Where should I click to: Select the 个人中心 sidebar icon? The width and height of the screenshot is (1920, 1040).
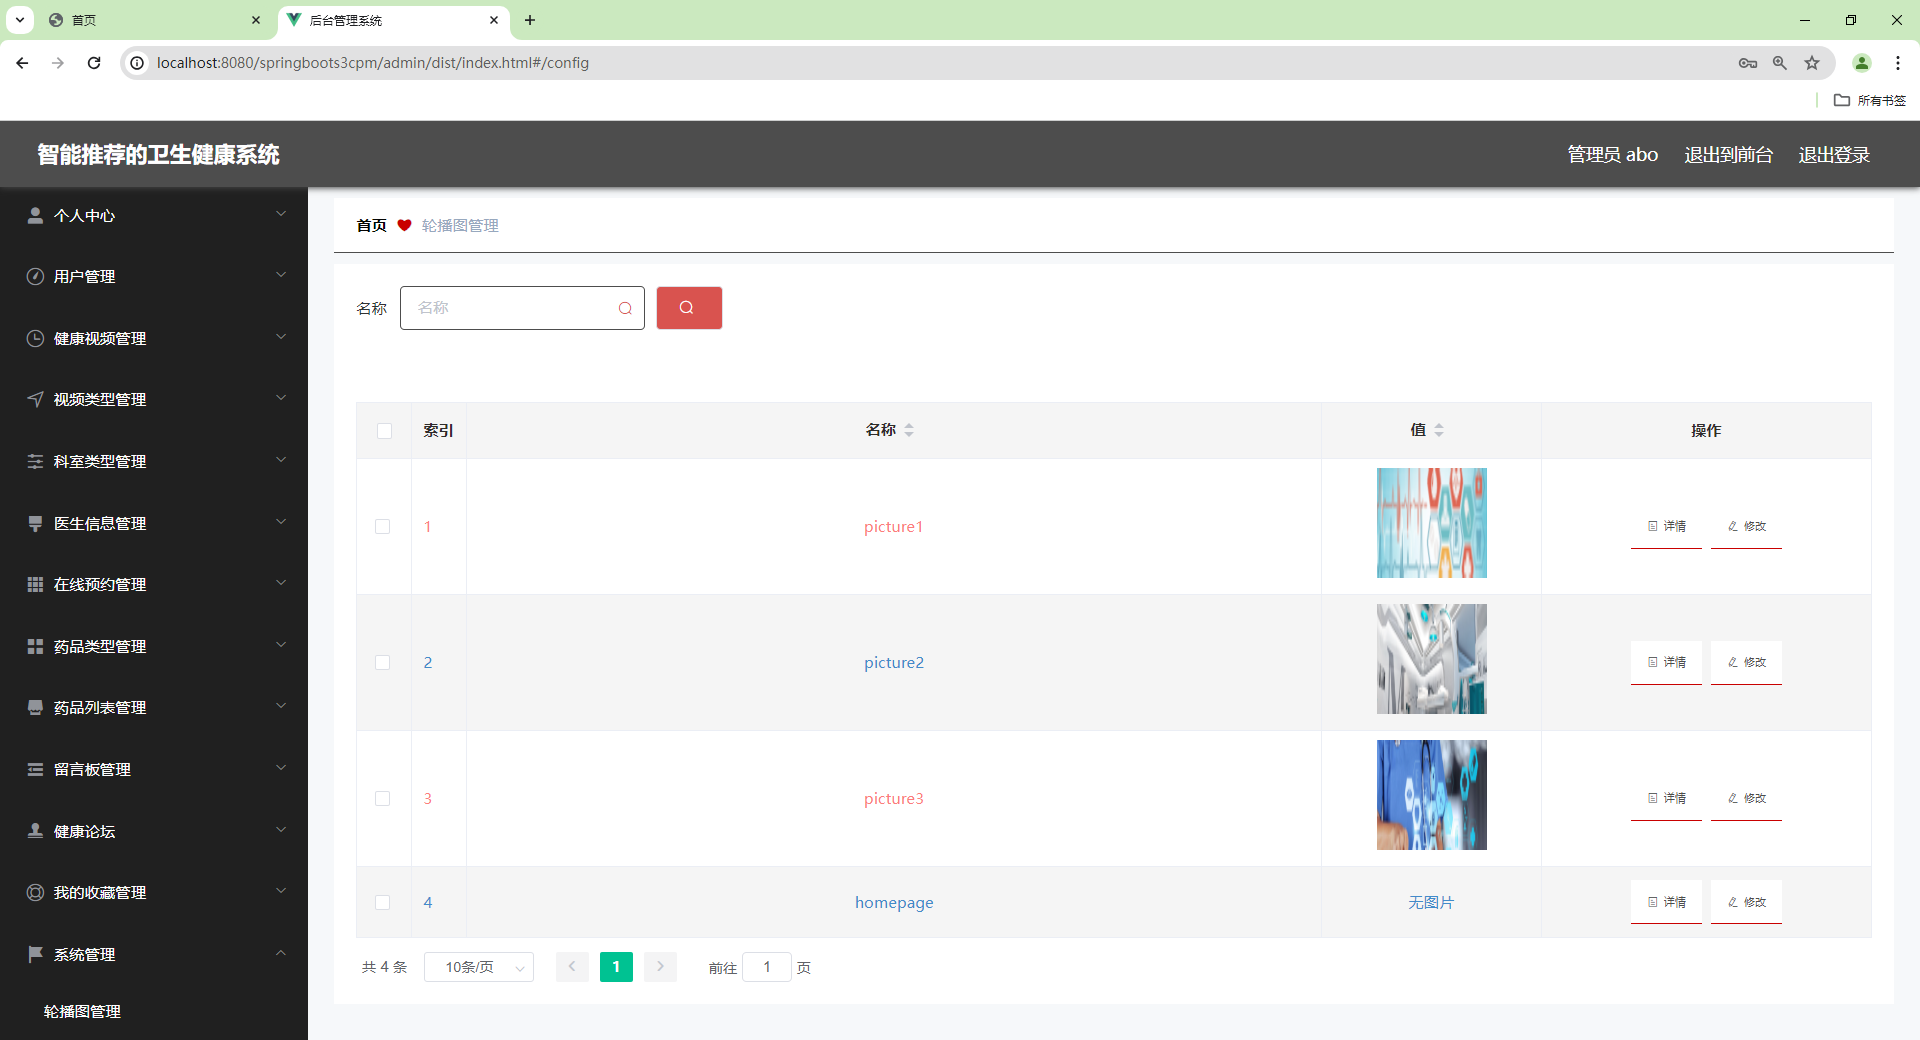35,215
